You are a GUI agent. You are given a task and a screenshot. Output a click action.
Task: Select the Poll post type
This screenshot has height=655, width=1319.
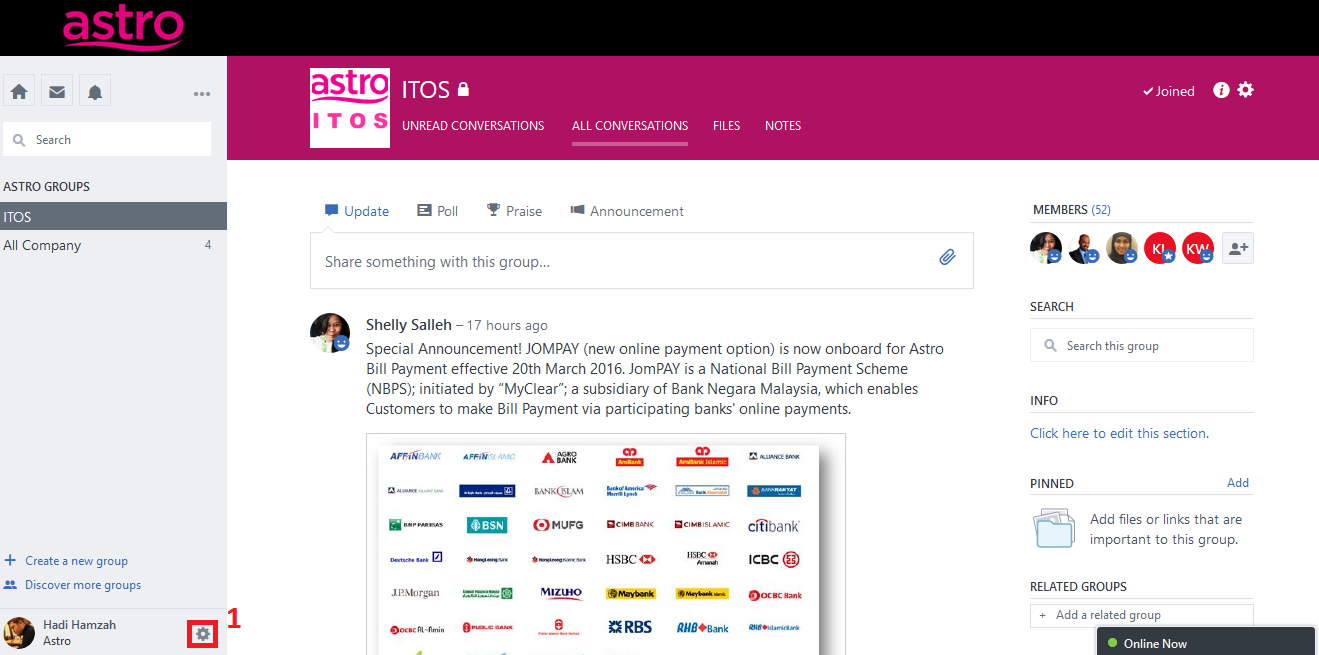pyautogui.click(x=437, y=211)
